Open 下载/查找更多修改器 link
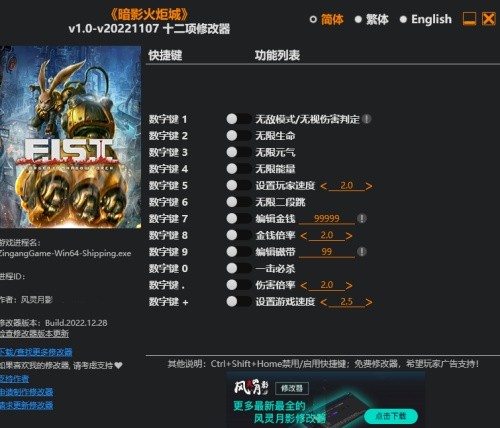 (36, 352)
